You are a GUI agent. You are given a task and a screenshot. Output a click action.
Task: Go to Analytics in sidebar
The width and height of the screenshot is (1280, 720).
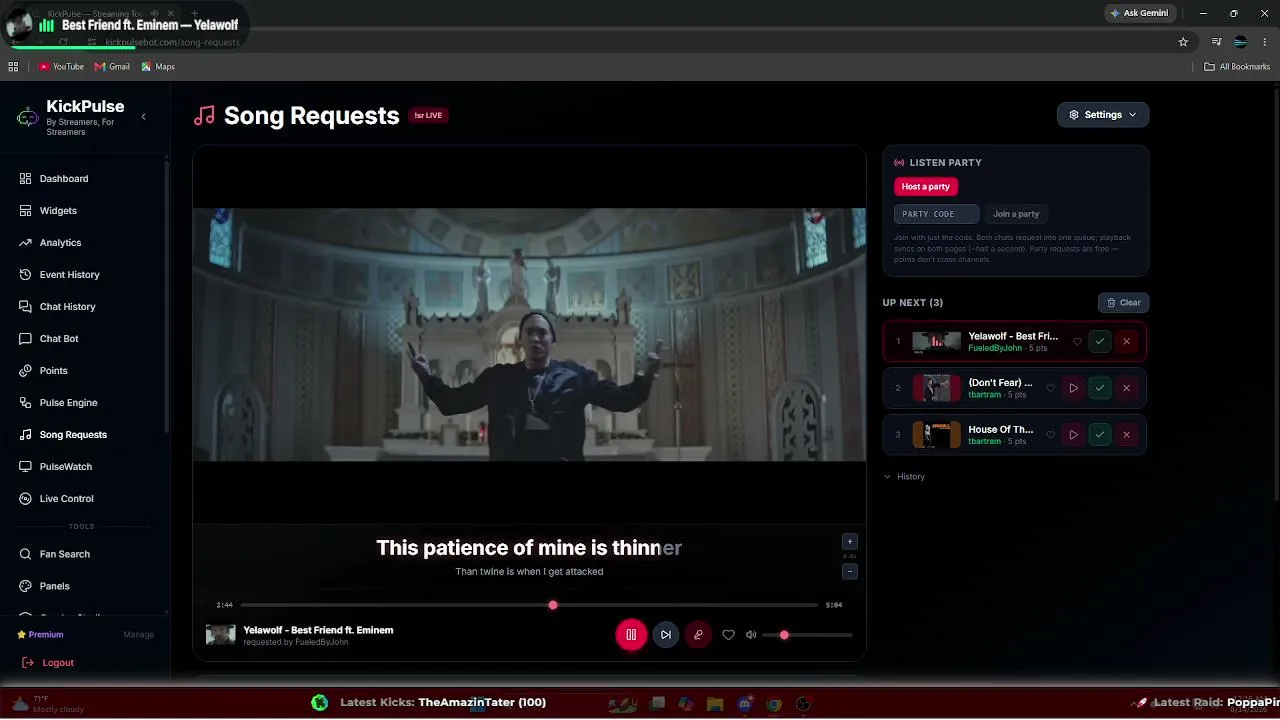pyautogui.click(x=60, y=243)
